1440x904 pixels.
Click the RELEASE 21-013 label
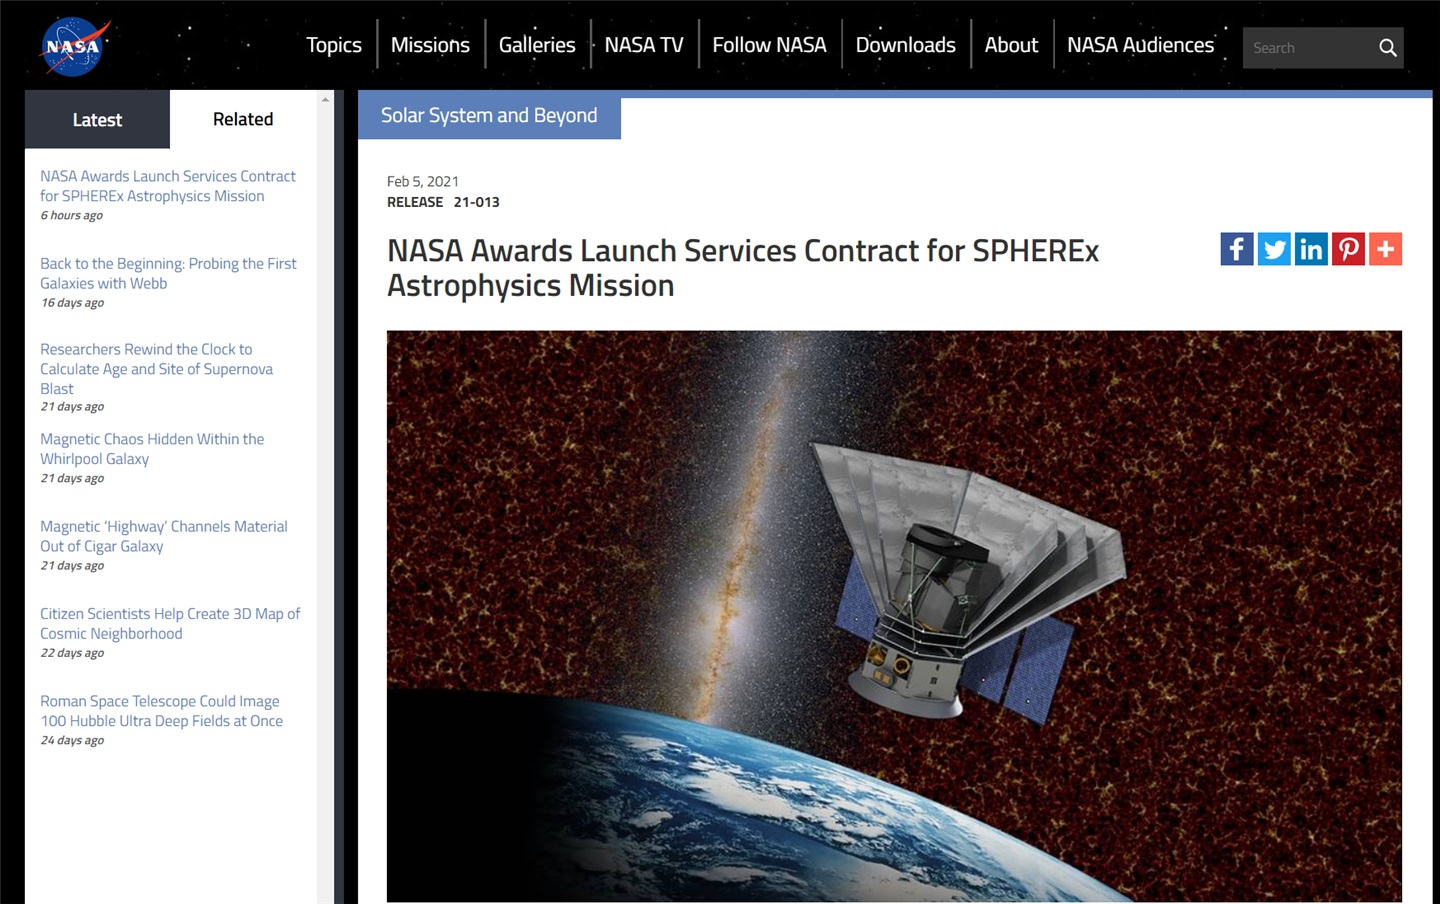(x=443, y=202)
